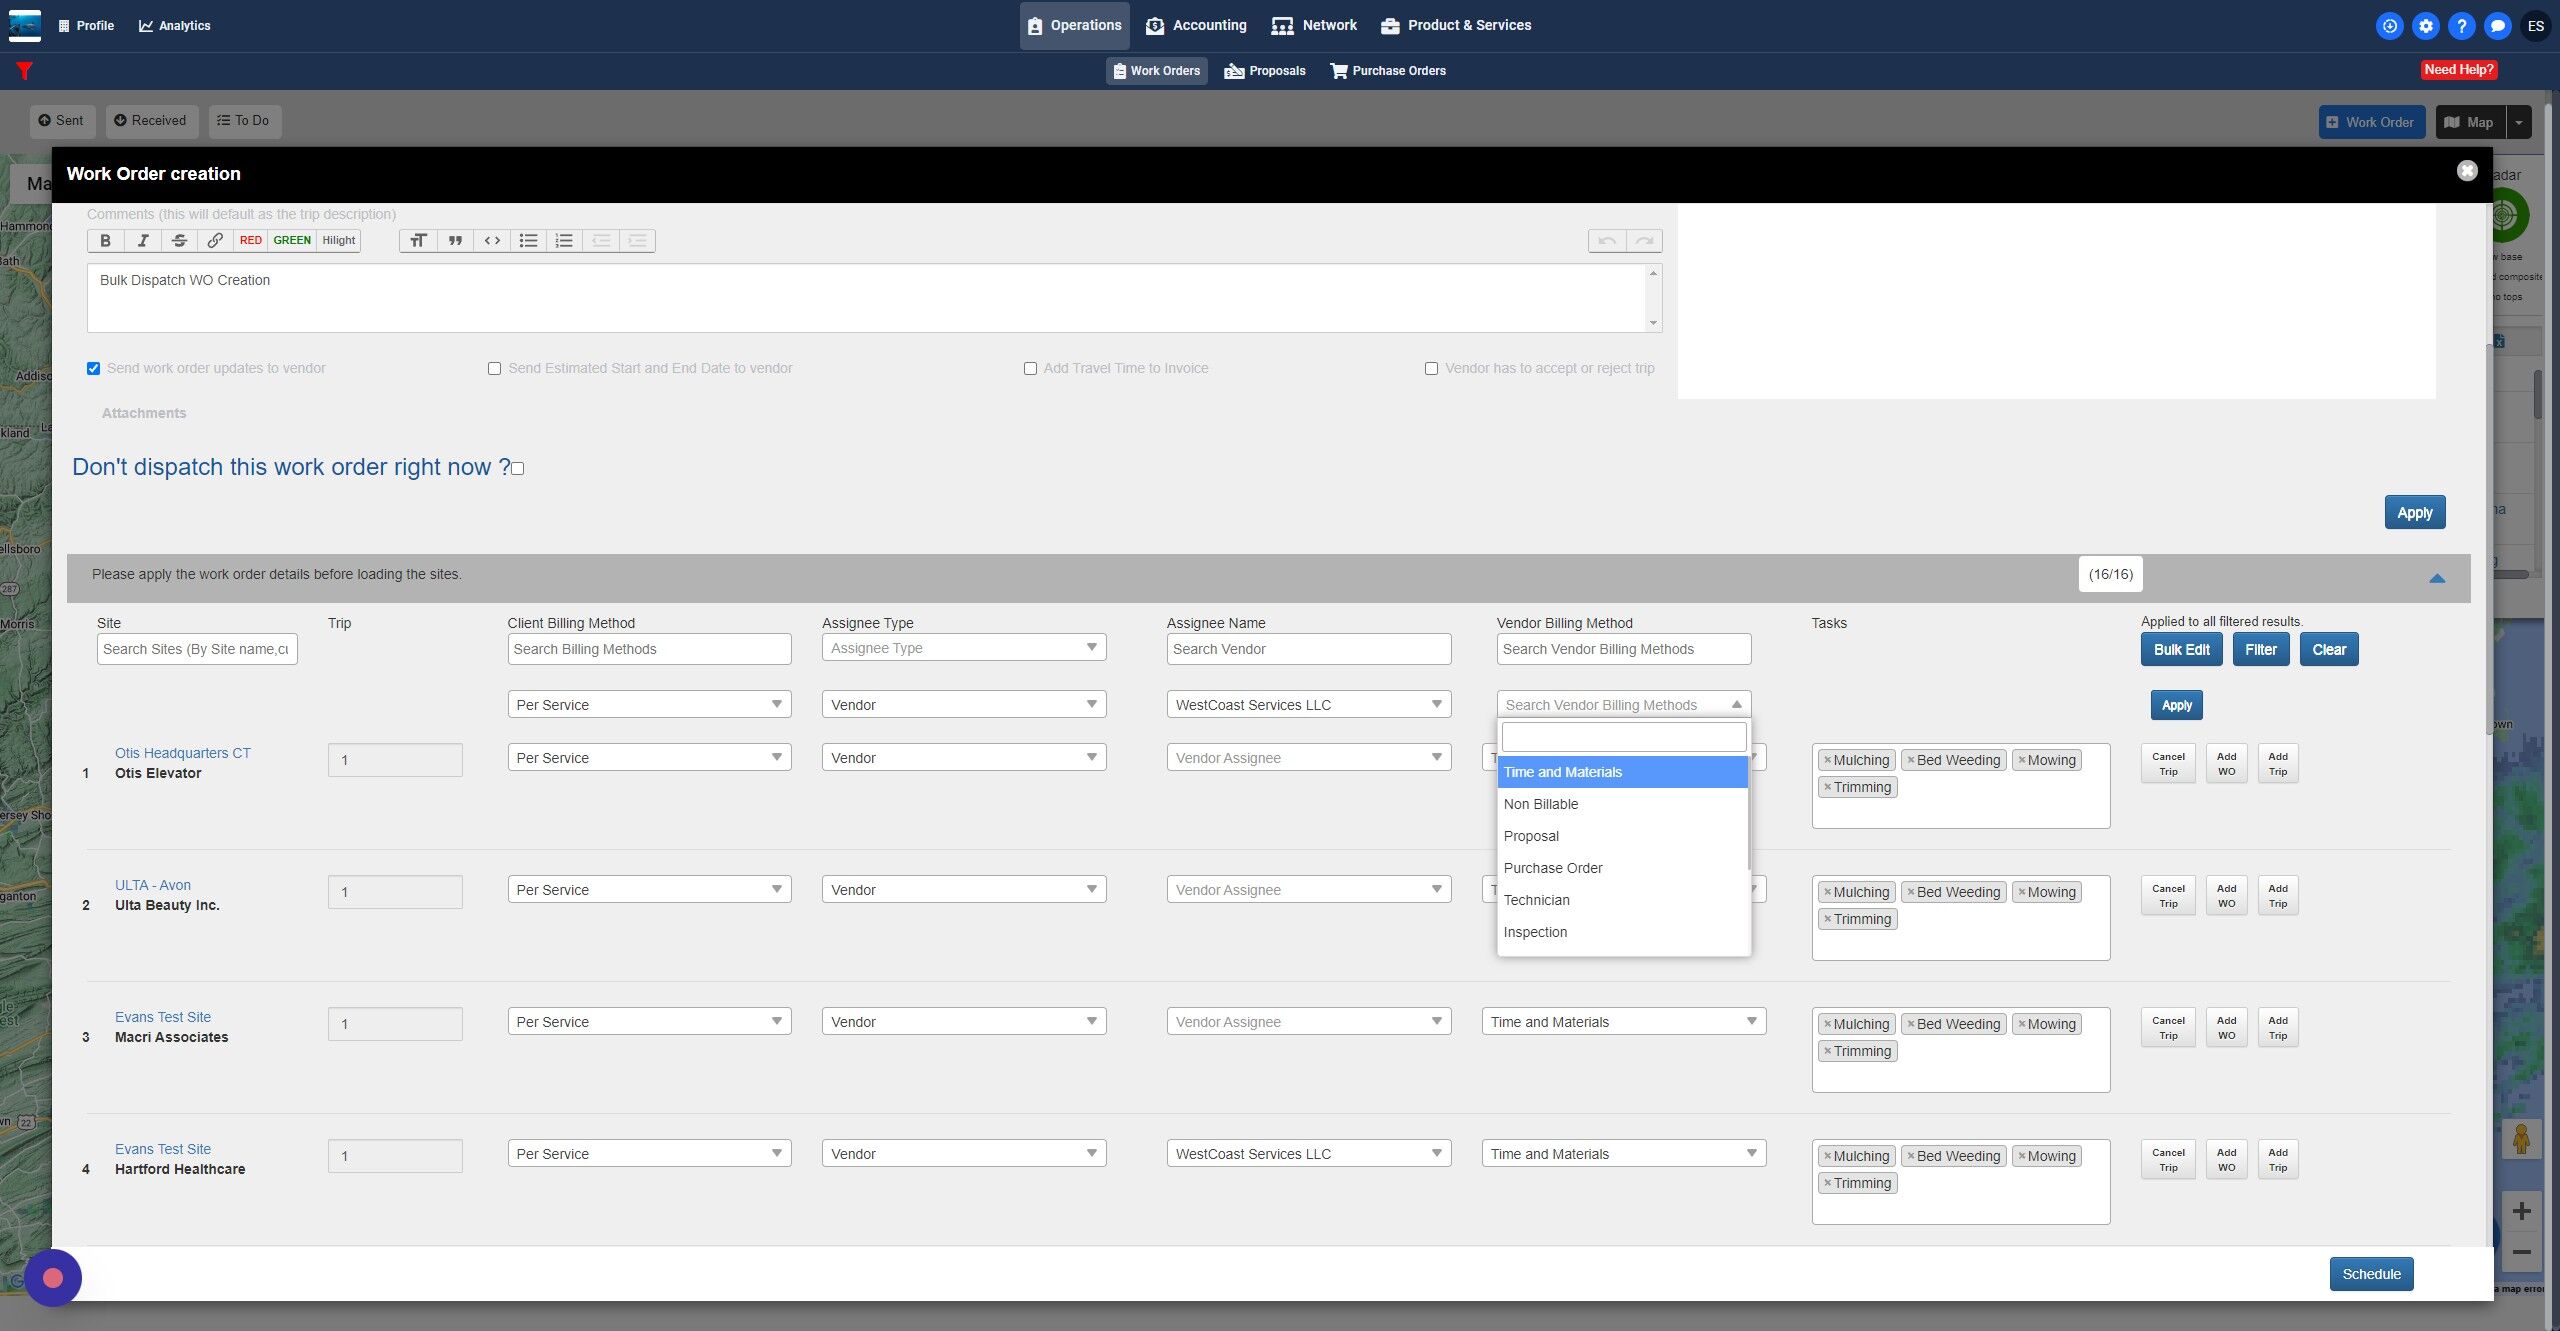2560x1331 pixels.
Task: Apply RED text color
Action: [250, 240]
